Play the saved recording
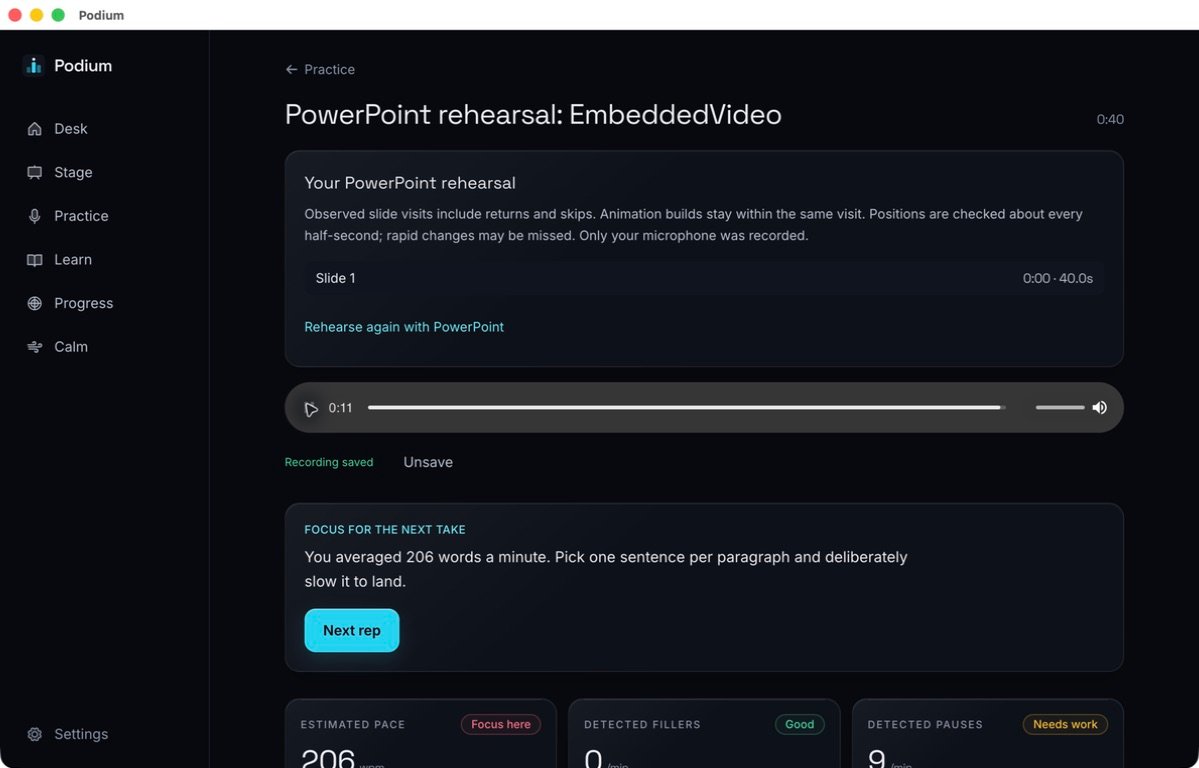This screenshot has height=768, width=1199. click(x=310, y=408)
